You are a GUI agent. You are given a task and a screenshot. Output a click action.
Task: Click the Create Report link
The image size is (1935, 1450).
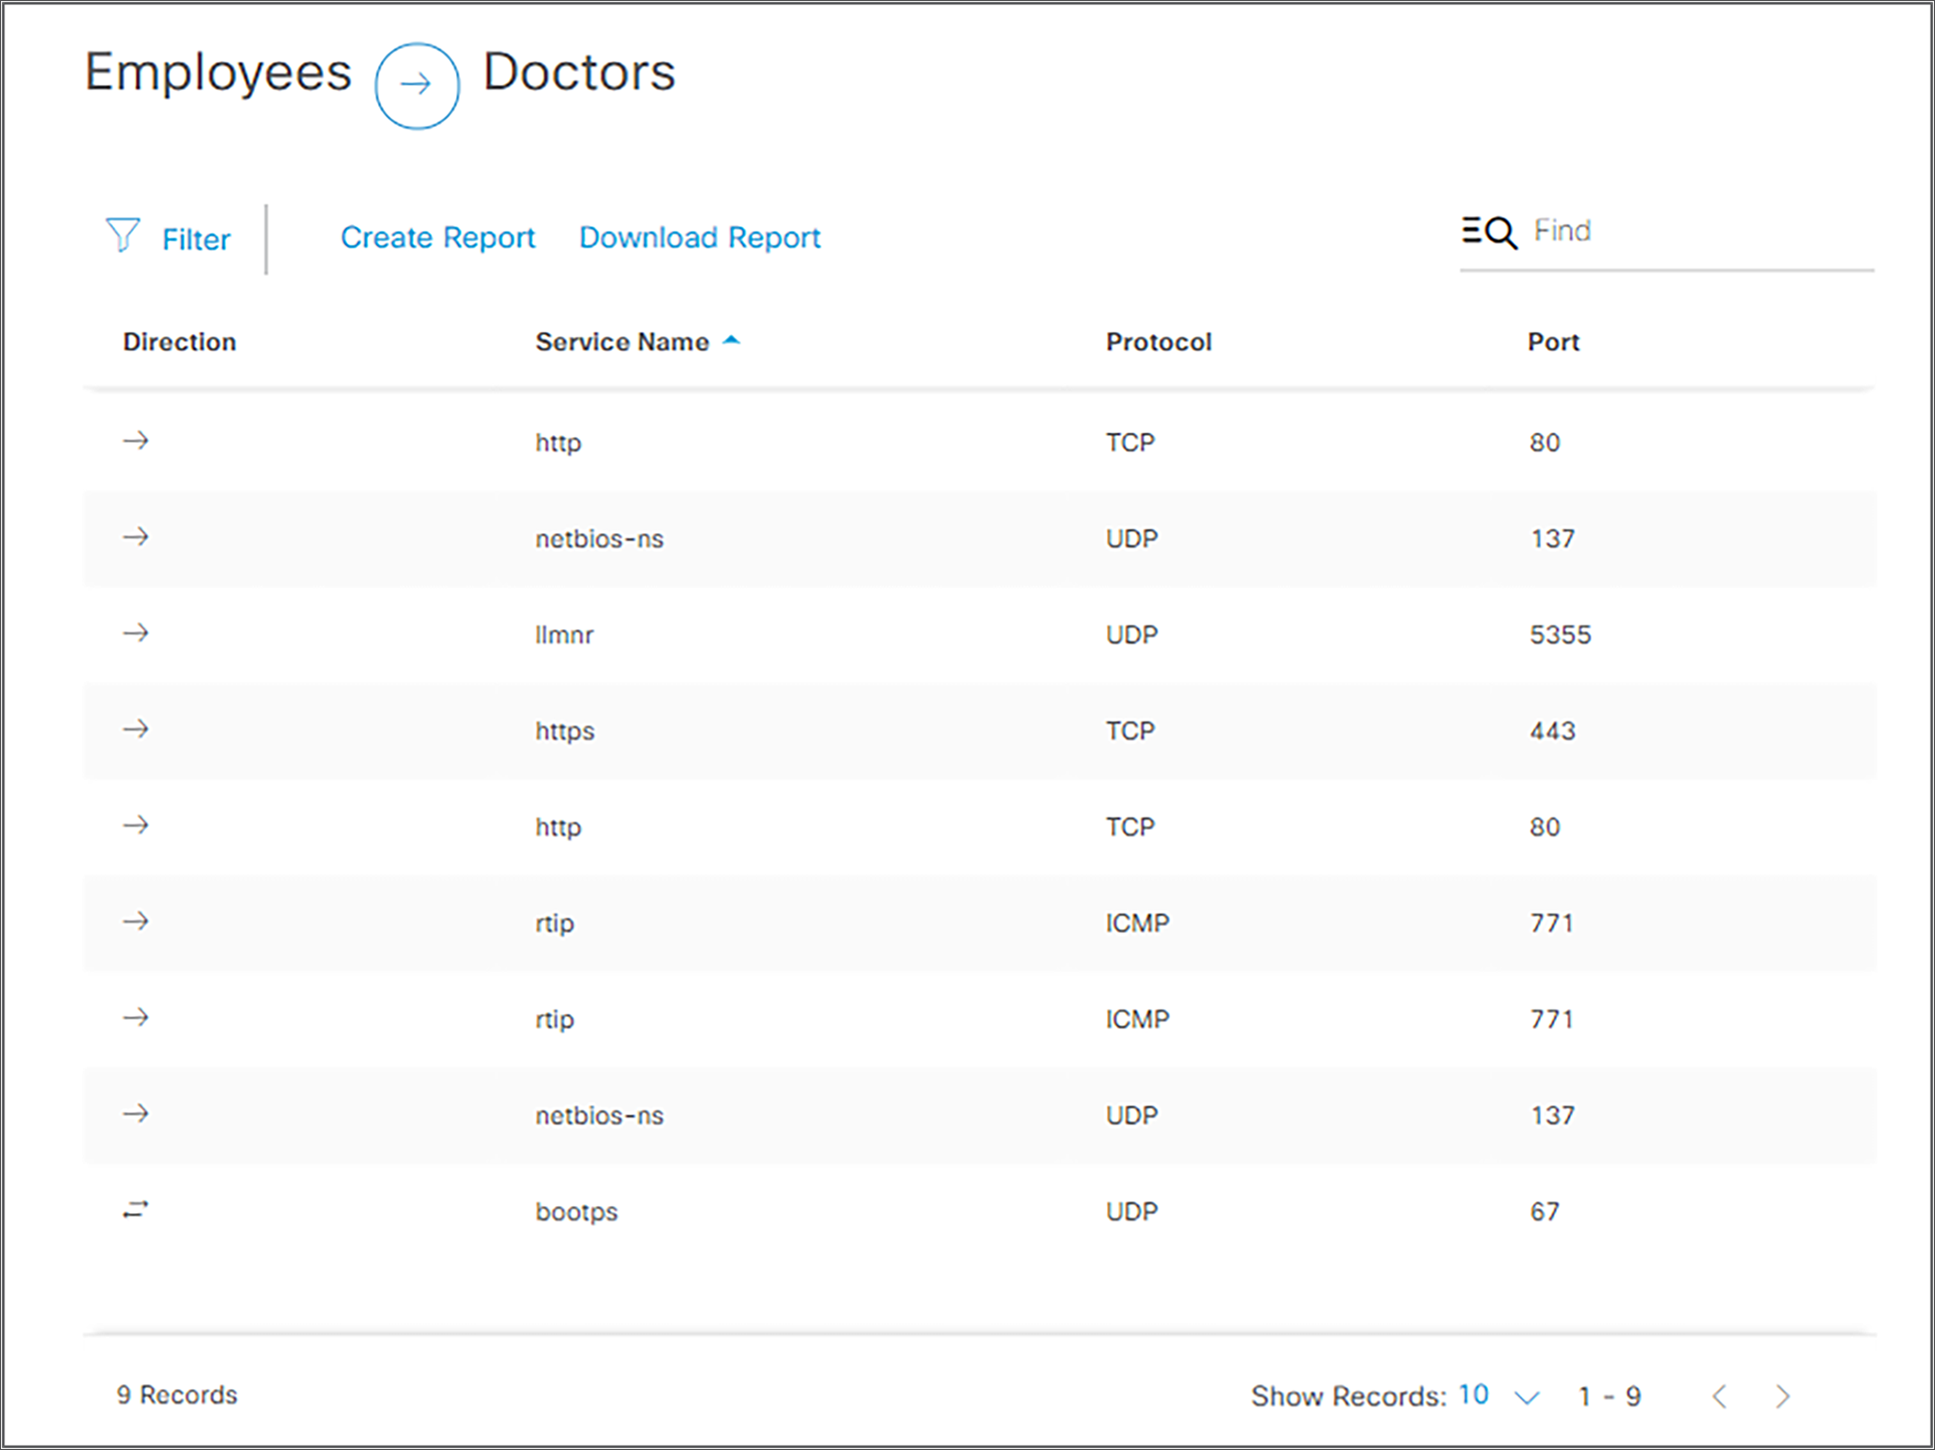click(x=438, y=238)
